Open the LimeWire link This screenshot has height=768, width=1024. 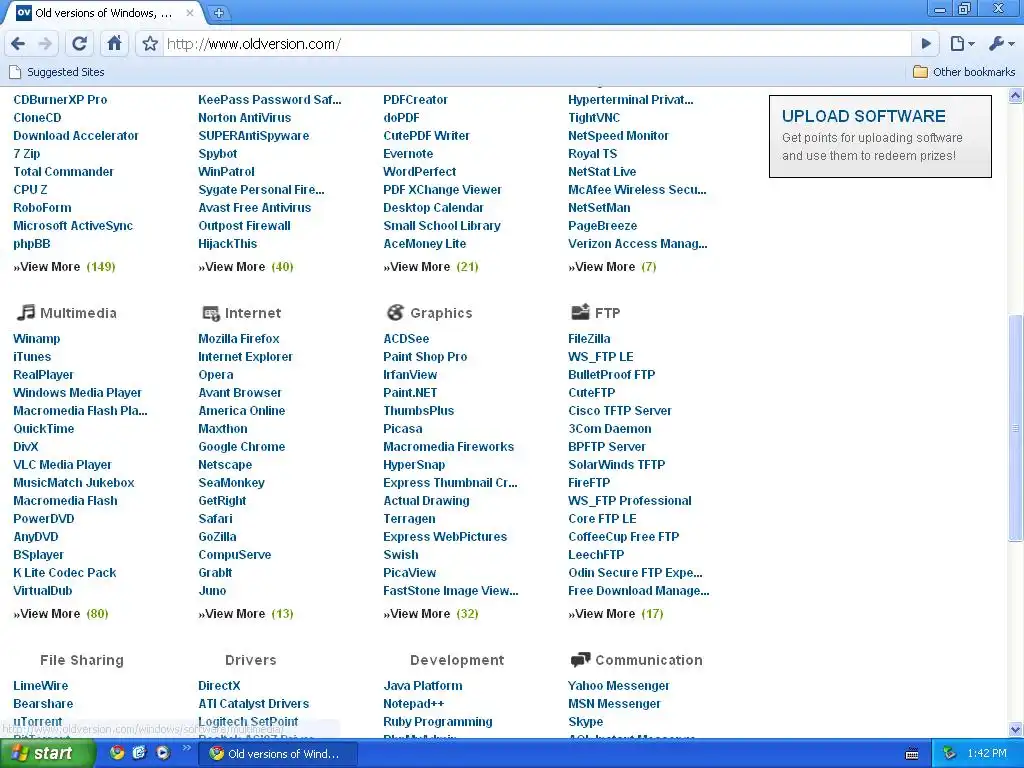[x=40, y=685]
